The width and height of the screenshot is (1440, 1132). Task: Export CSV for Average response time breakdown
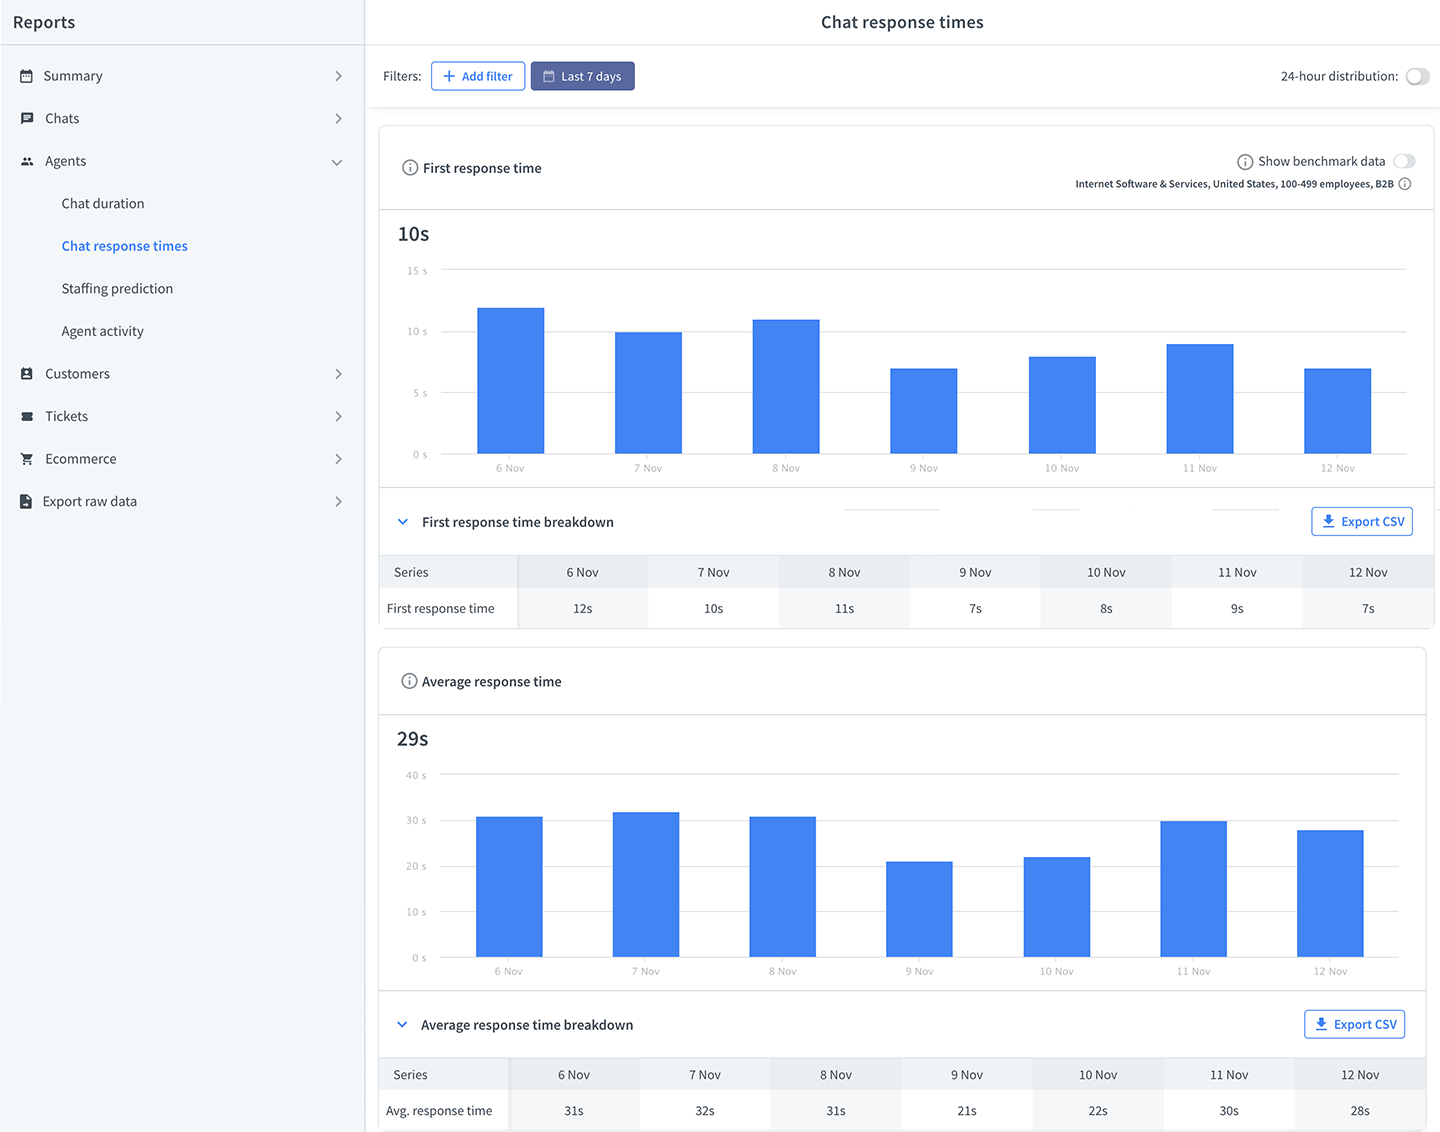pos(1354,1024)
